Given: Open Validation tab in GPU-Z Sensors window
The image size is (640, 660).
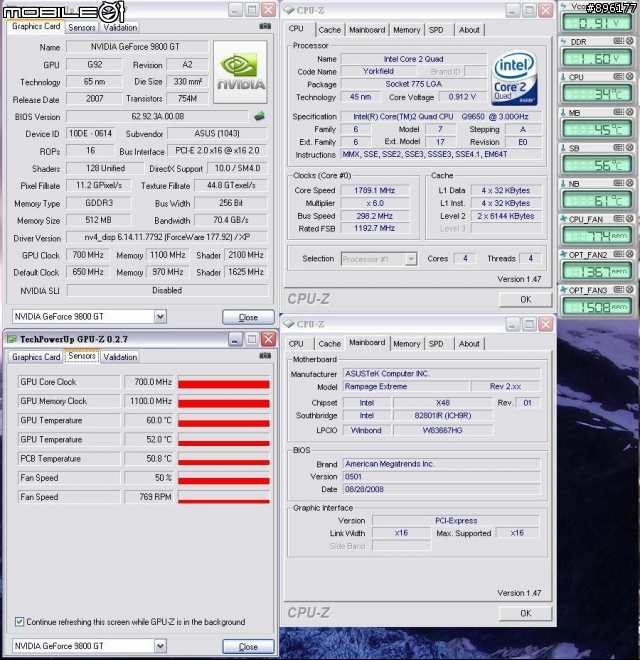Looking at the screenshot, I should tap(120, 357).
